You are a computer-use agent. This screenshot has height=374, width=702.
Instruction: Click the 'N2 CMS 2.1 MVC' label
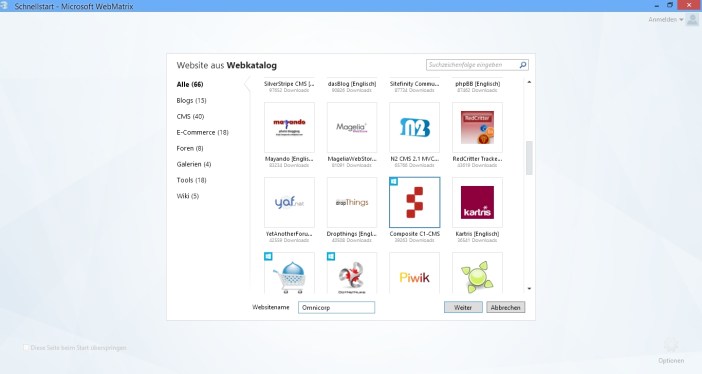click(415, 159)
